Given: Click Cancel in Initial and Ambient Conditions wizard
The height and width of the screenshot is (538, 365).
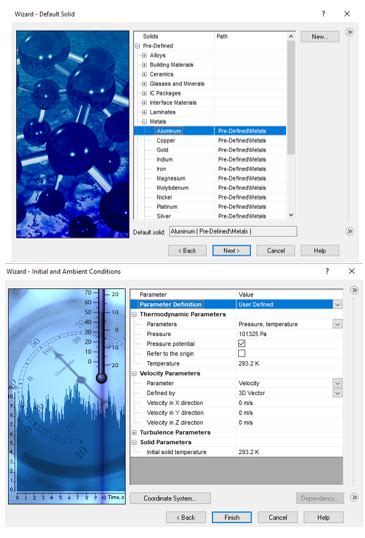Looking at the screenshot, I should 278,517.
